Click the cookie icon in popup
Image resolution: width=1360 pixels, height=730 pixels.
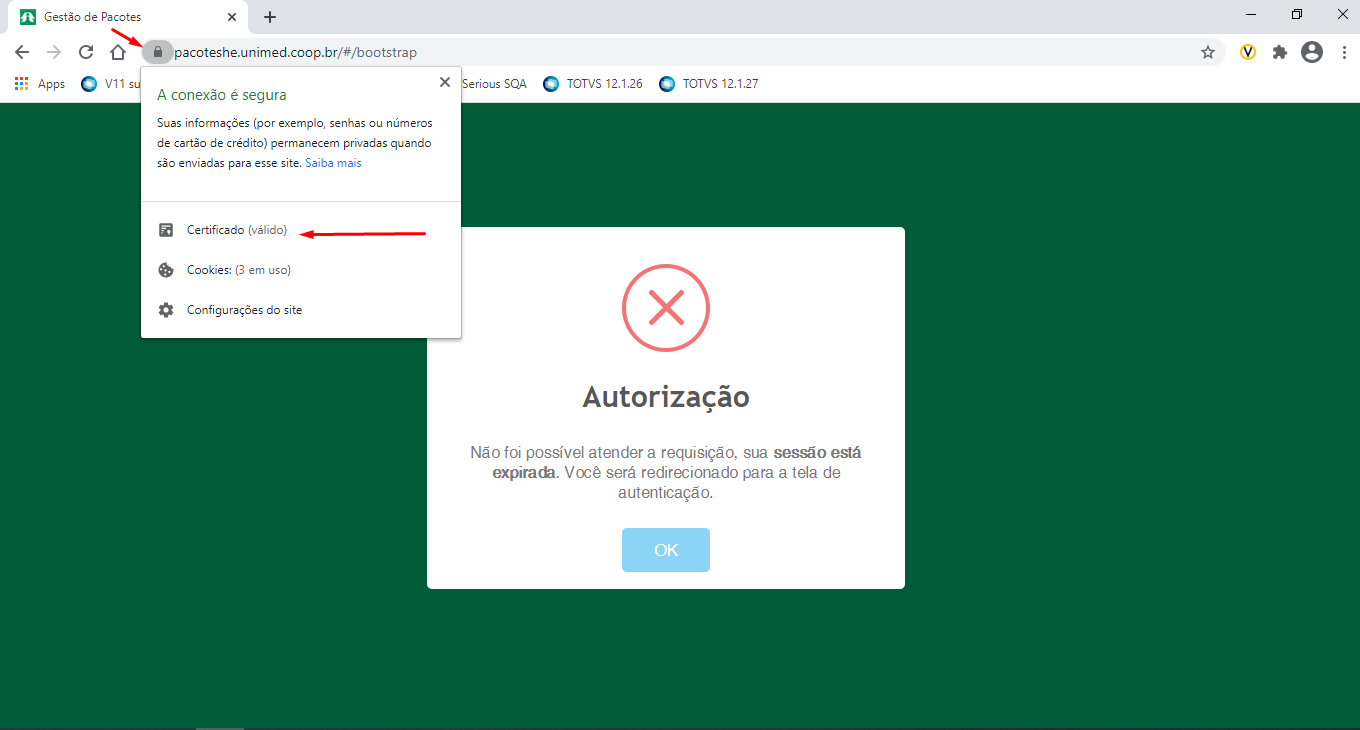click(166, 270)
